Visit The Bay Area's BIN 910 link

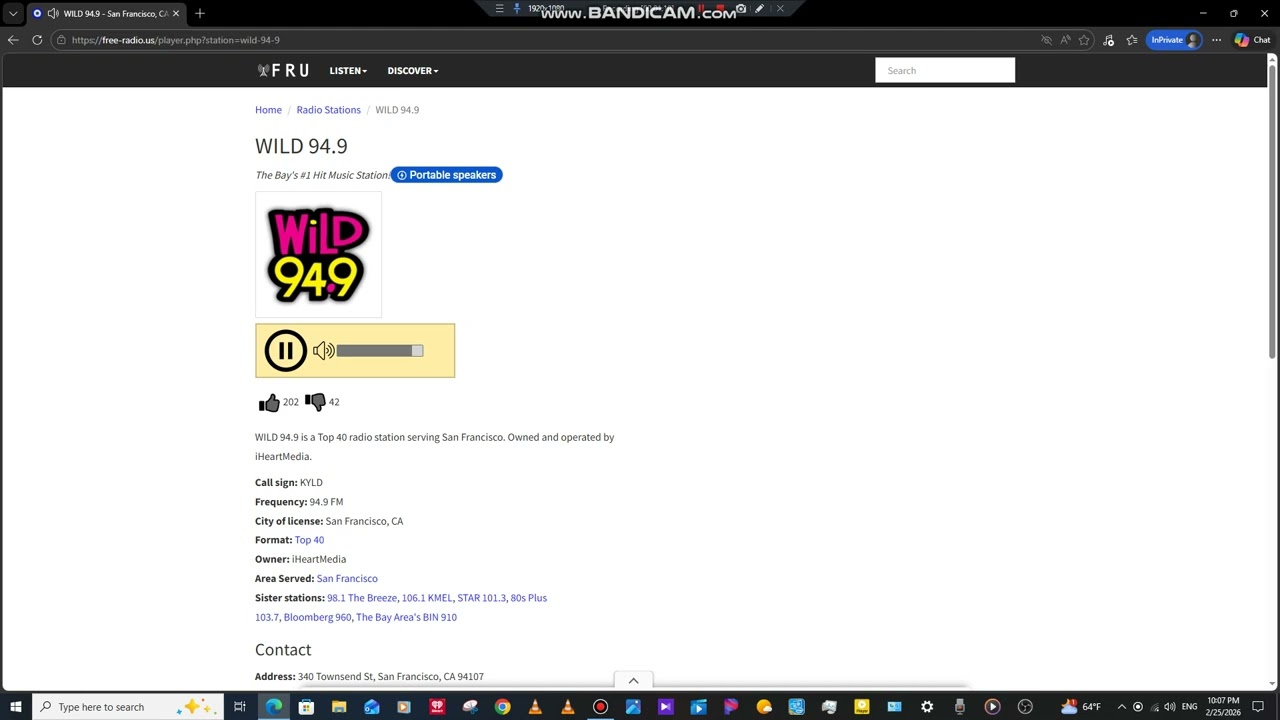[406, 618]
